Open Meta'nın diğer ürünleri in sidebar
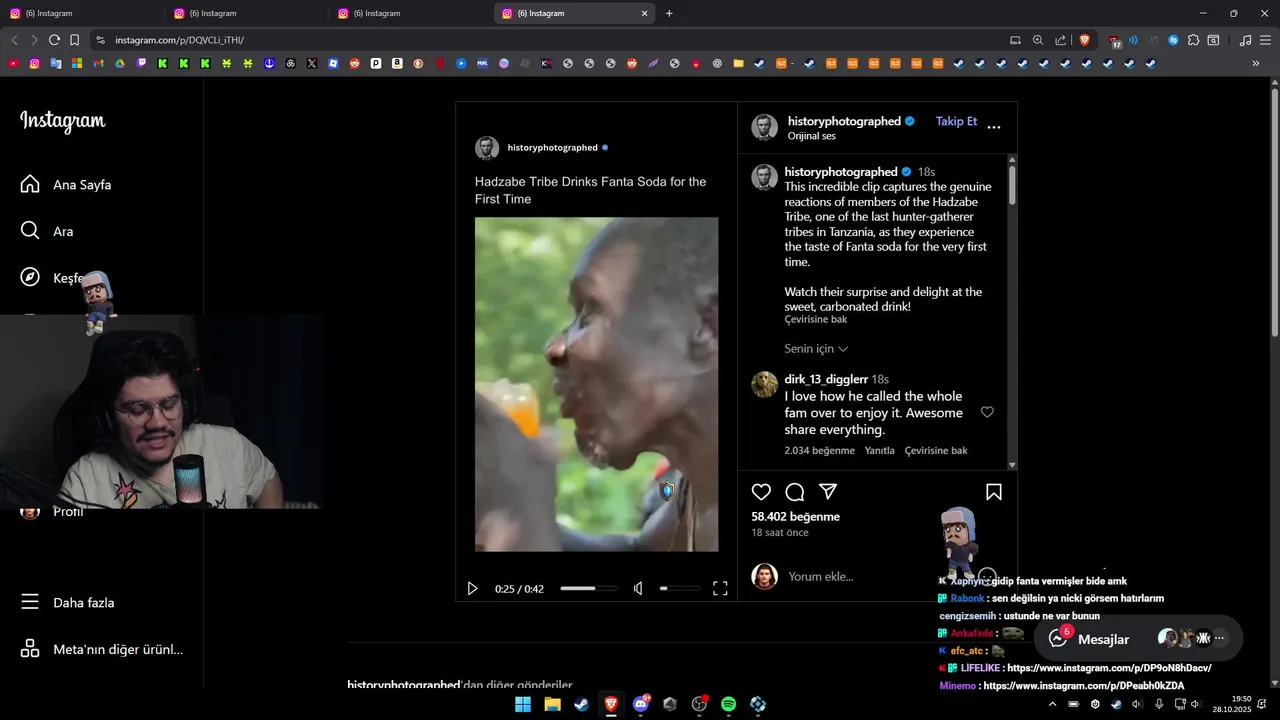This screenshot has width=1280, height=720. tap(102, 649)
